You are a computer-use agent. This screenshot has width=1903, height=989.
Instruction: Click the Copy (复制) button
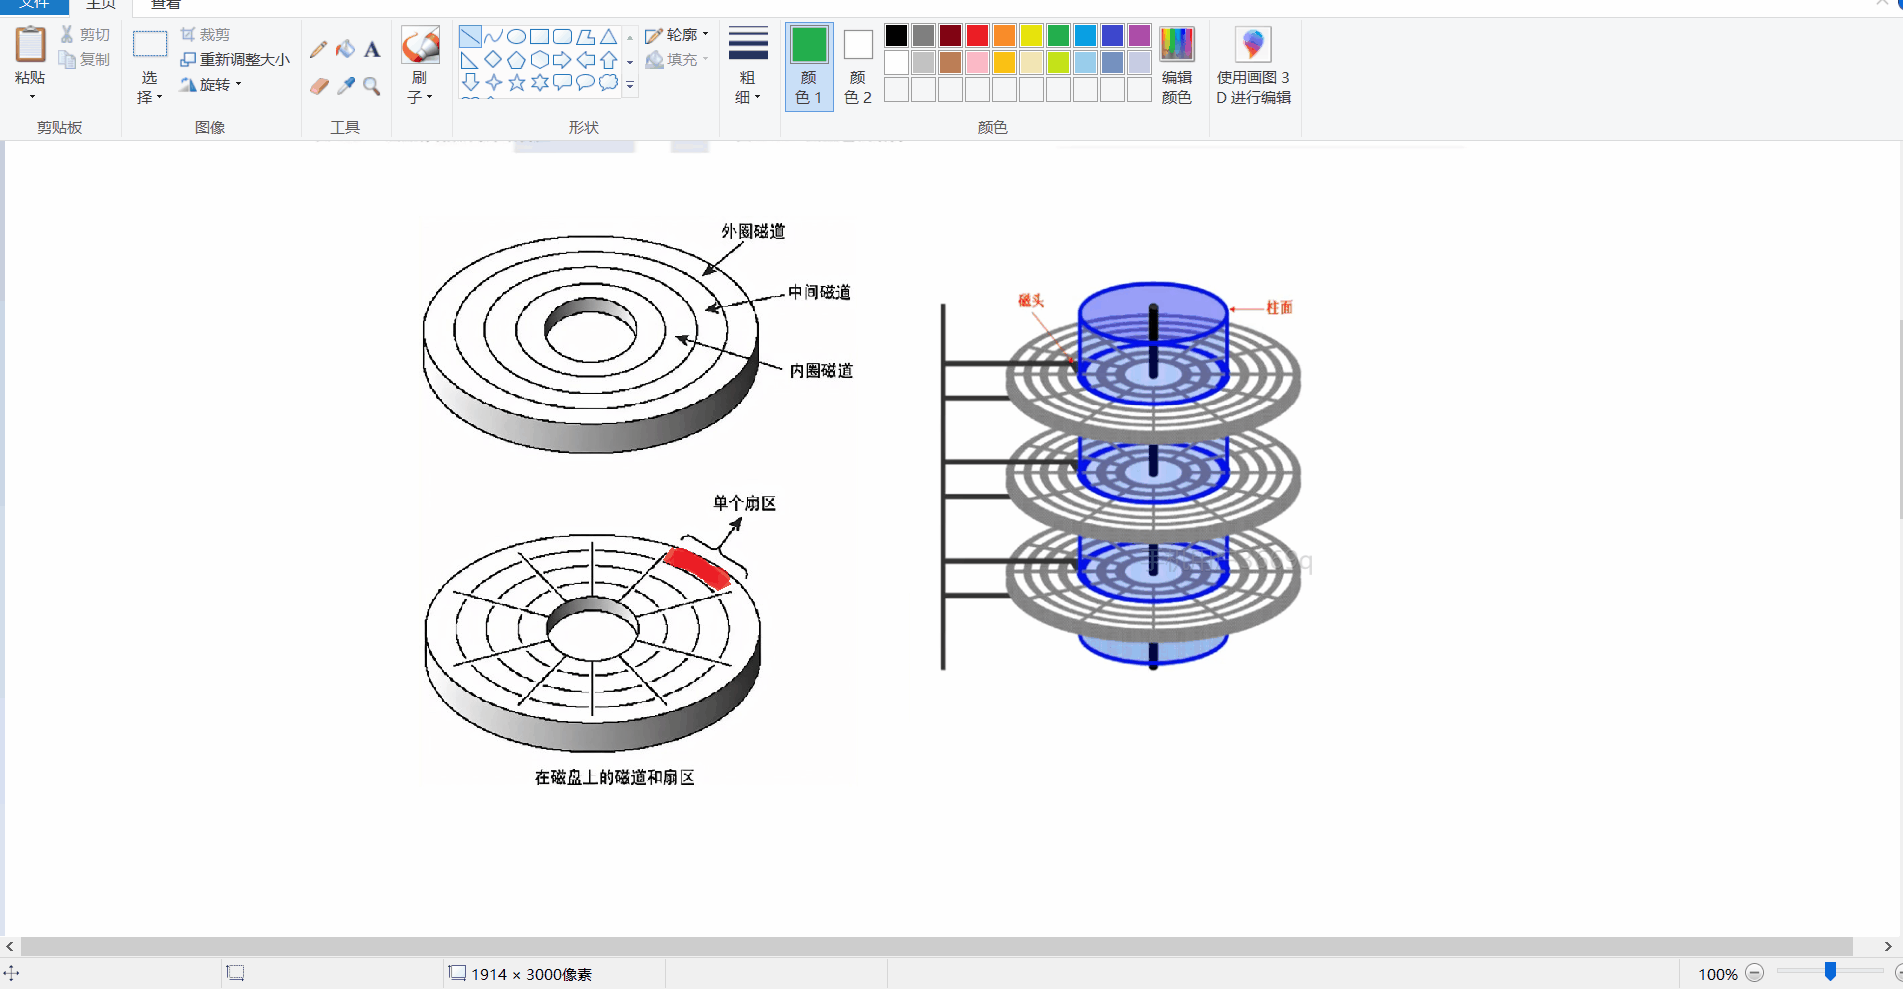(84, 60)
